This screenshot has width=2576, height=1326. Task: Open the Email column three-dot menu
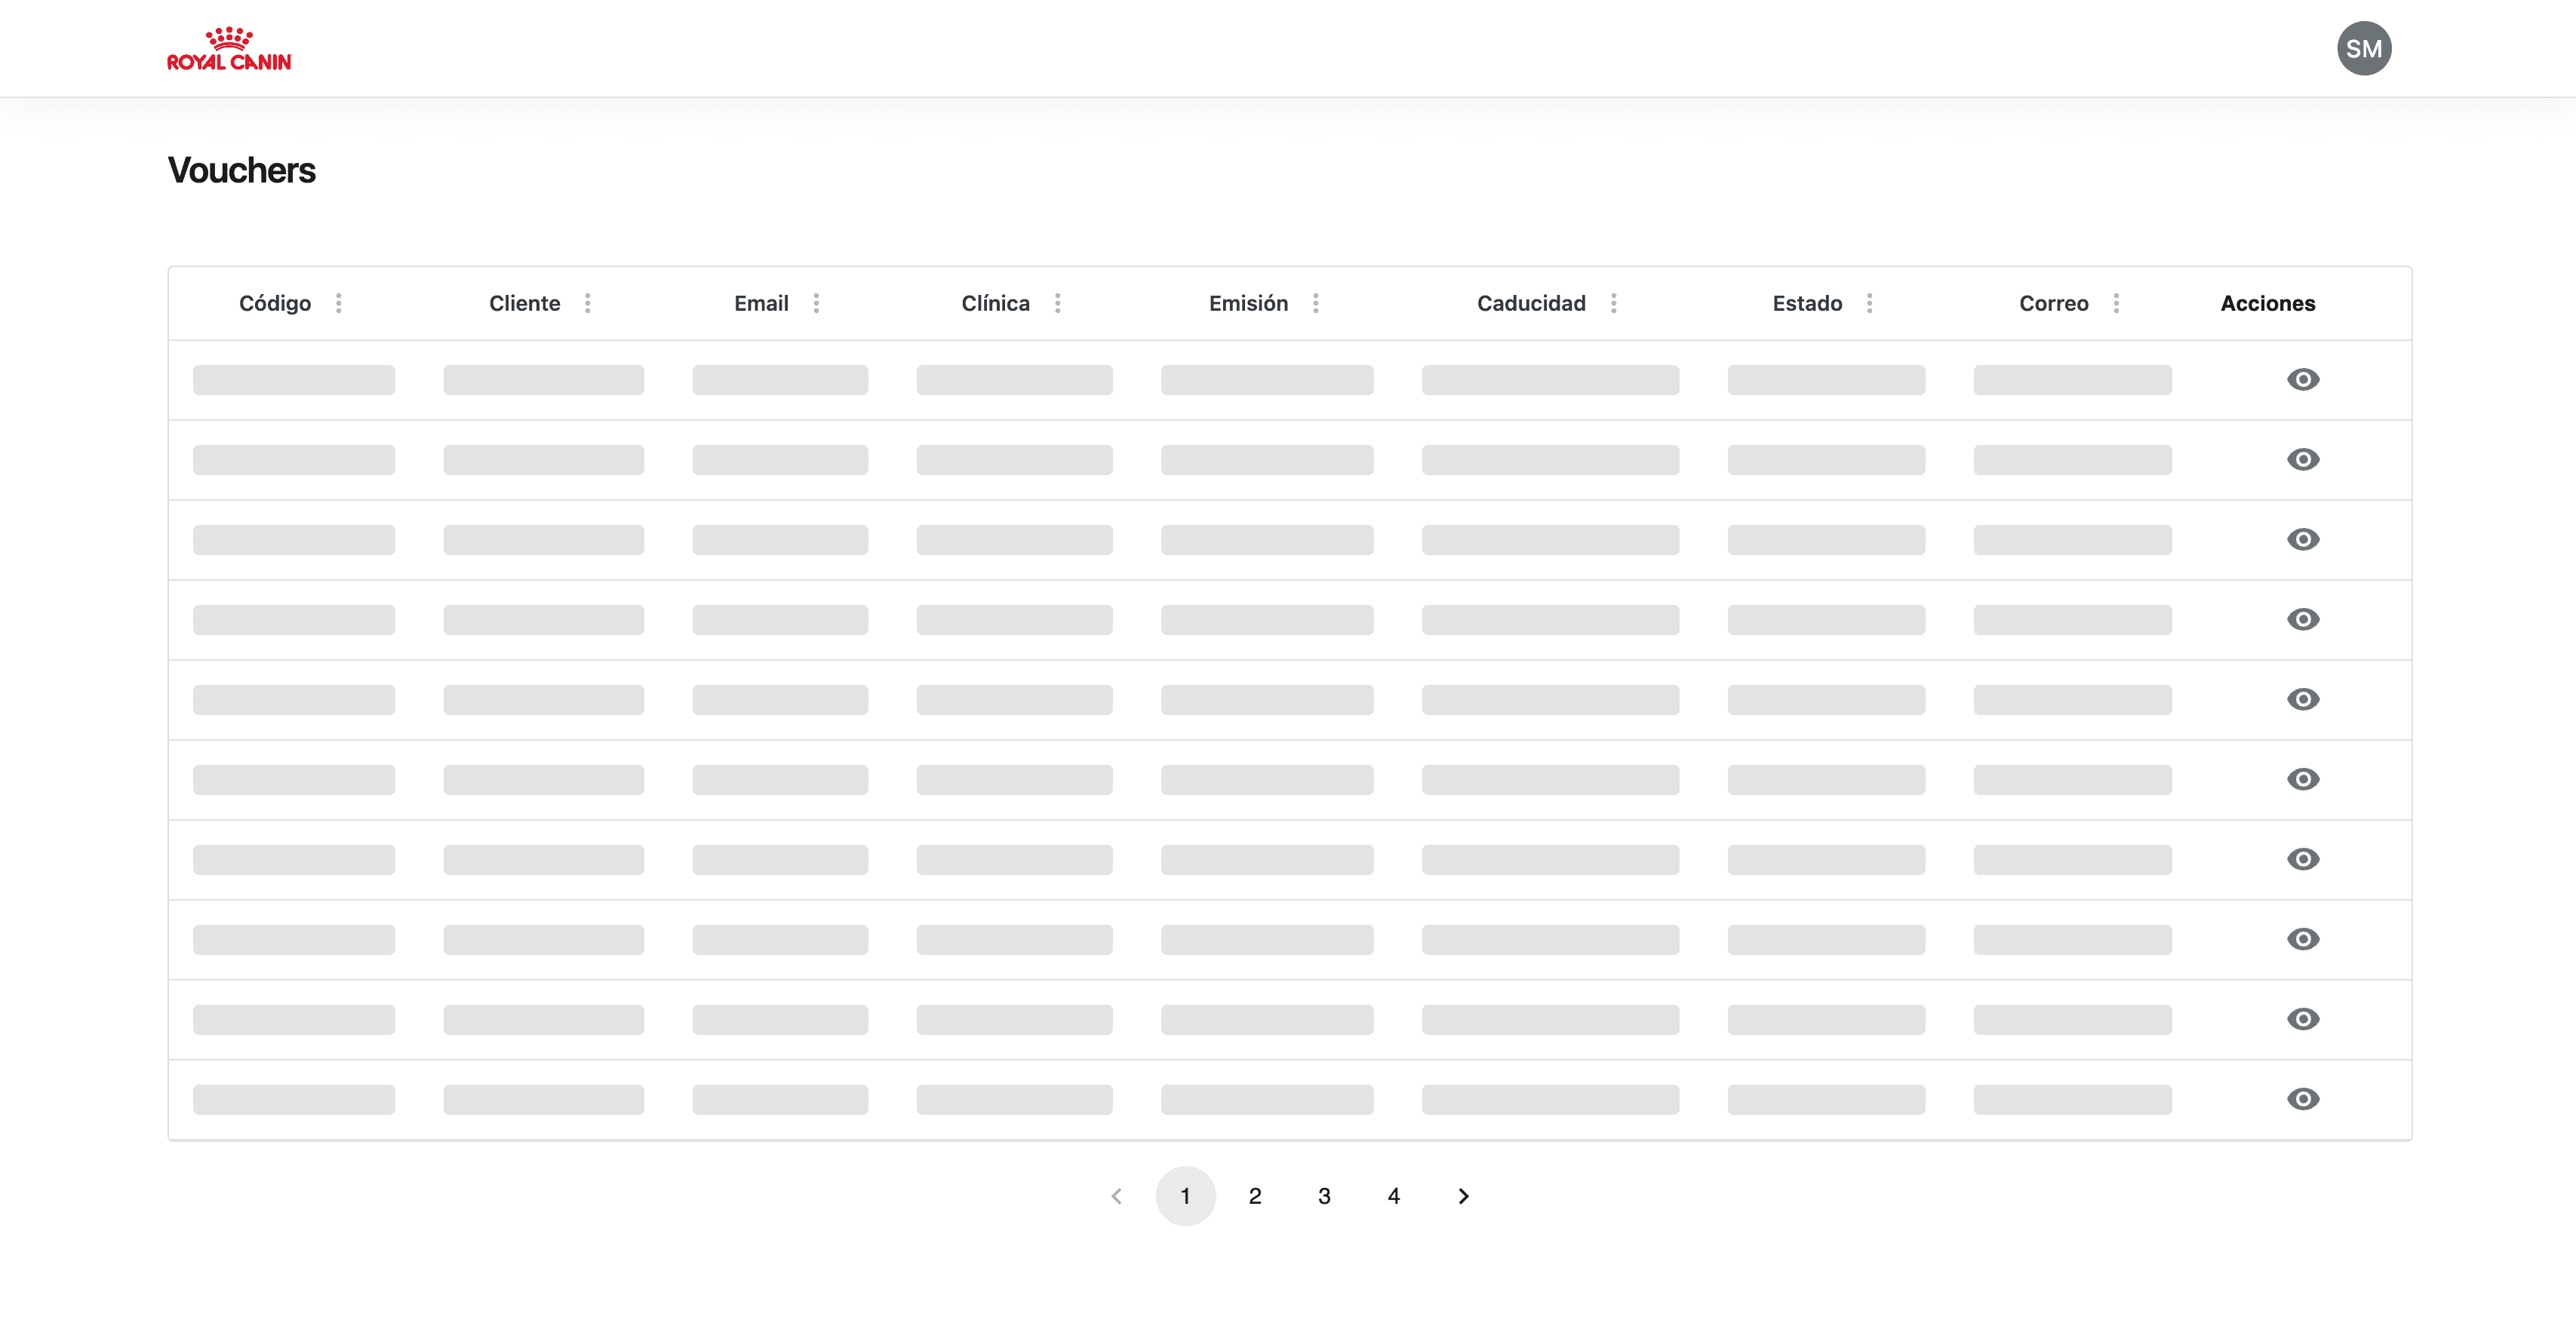click(x=816, y=303)
